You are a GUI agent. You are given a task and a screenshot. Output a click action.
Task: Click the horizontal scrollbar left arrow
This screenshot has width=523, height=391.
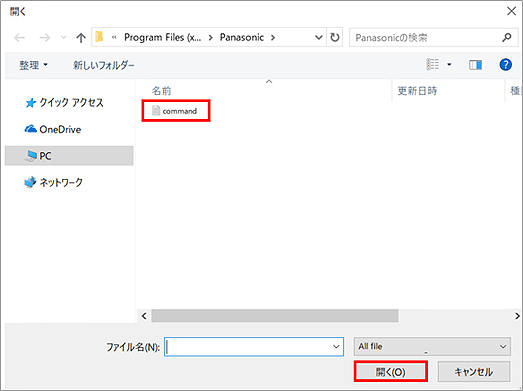[144, 316]
